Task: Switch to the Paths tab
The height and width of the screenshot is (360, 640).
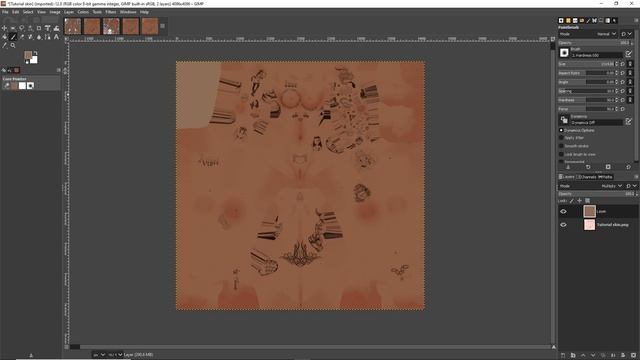Action: click(605, 177)
